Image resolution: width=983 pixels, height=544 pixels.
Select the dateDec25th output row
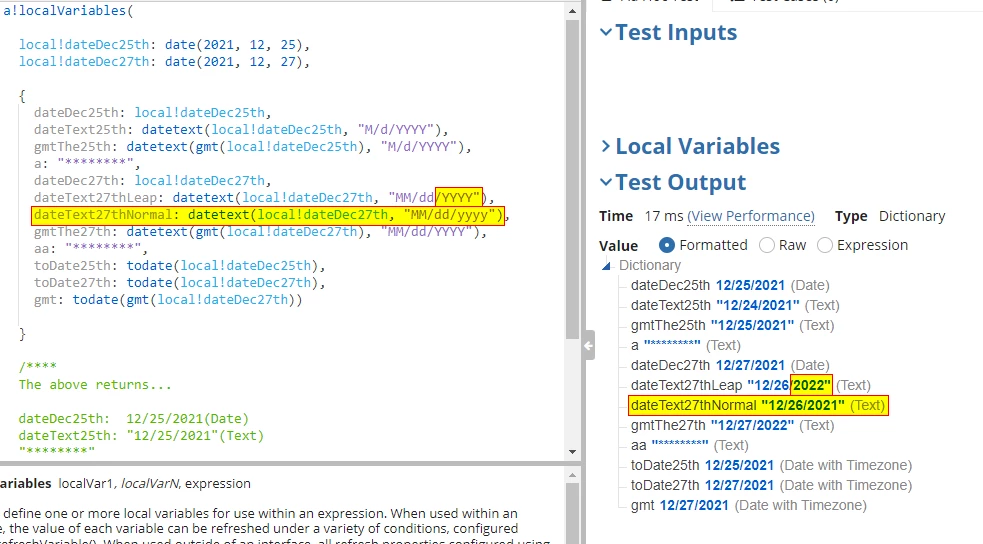point(730,285)
